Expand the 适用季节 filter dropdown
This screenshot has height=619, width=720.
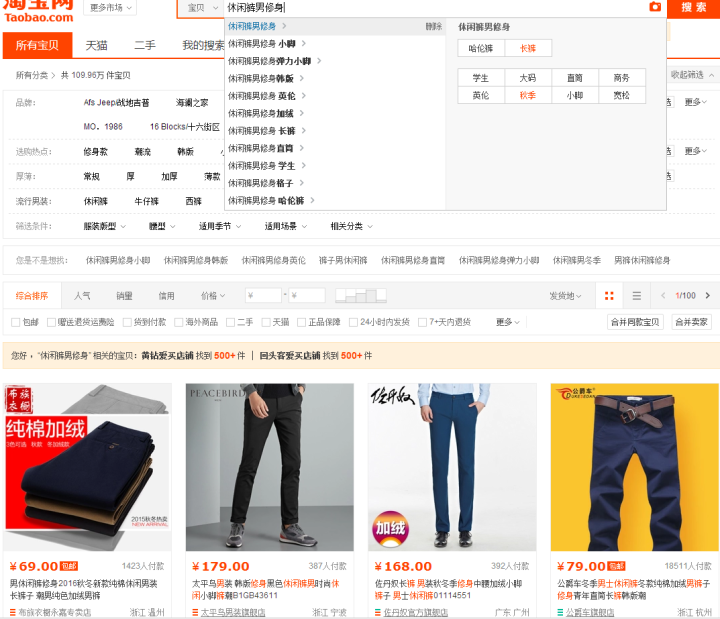[x=219, y=226]
